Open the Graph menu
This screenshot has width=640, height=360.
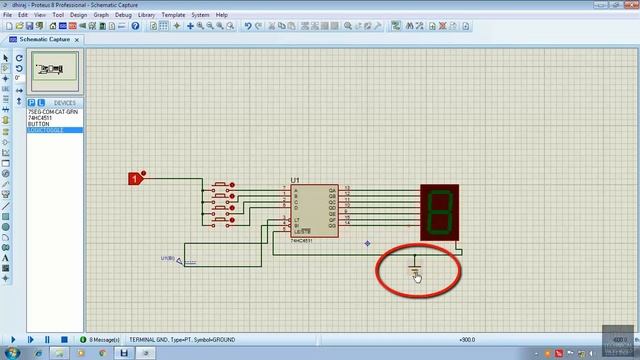(101, 15)
